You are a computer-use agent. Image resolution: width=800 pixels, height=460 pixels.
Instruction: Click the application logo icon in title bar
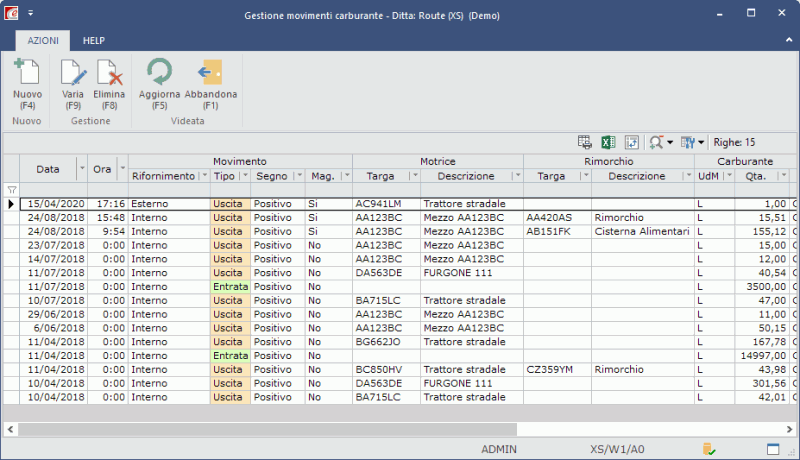(11, 13)
